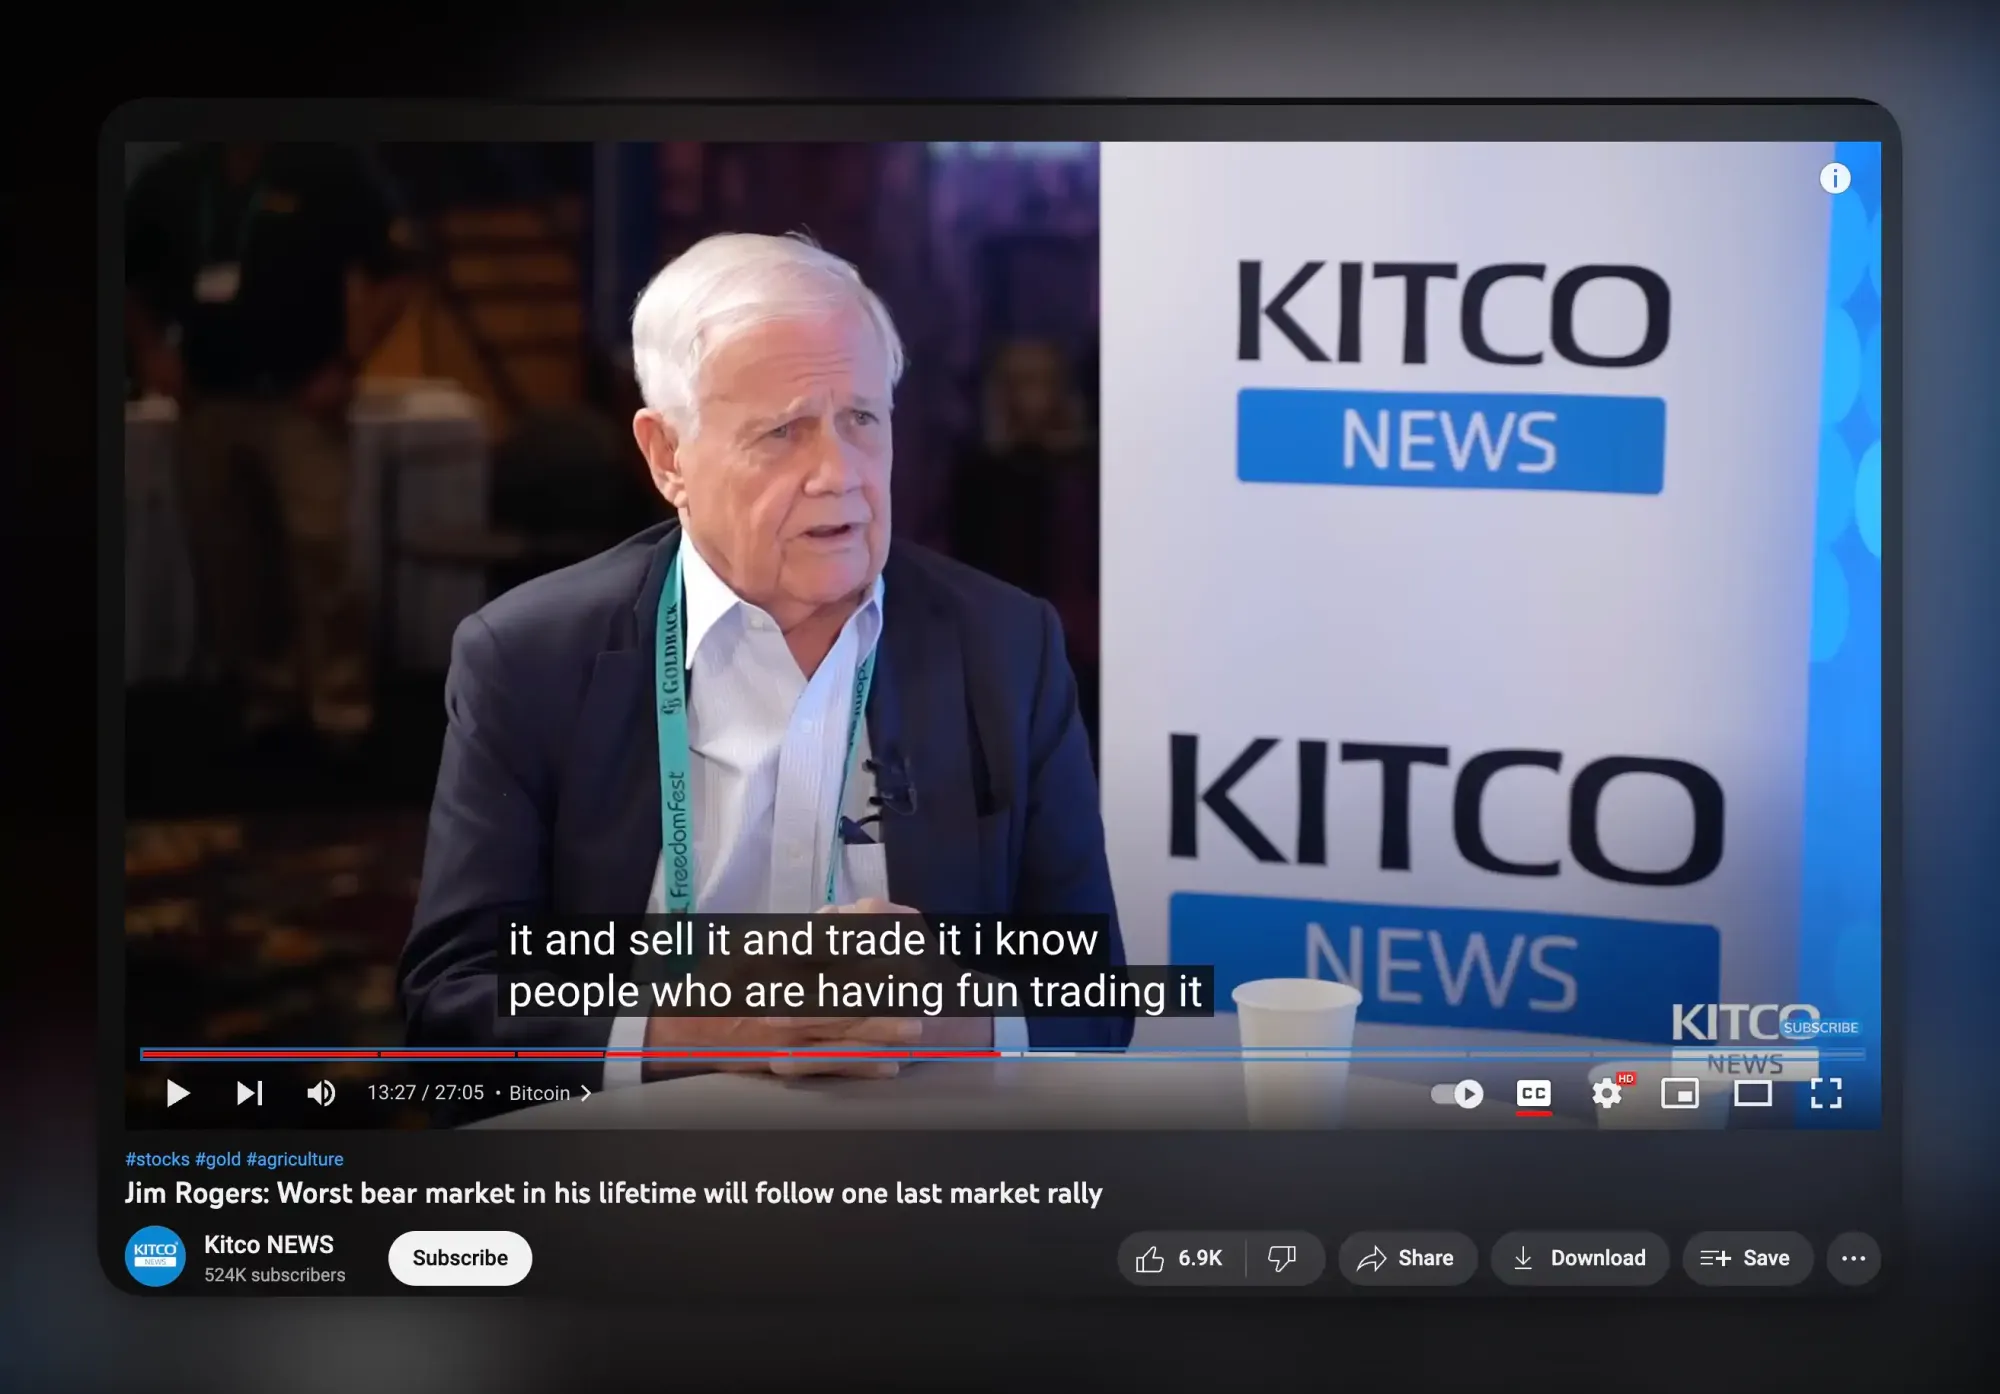Mute the video volume

tap(321, 1093)
